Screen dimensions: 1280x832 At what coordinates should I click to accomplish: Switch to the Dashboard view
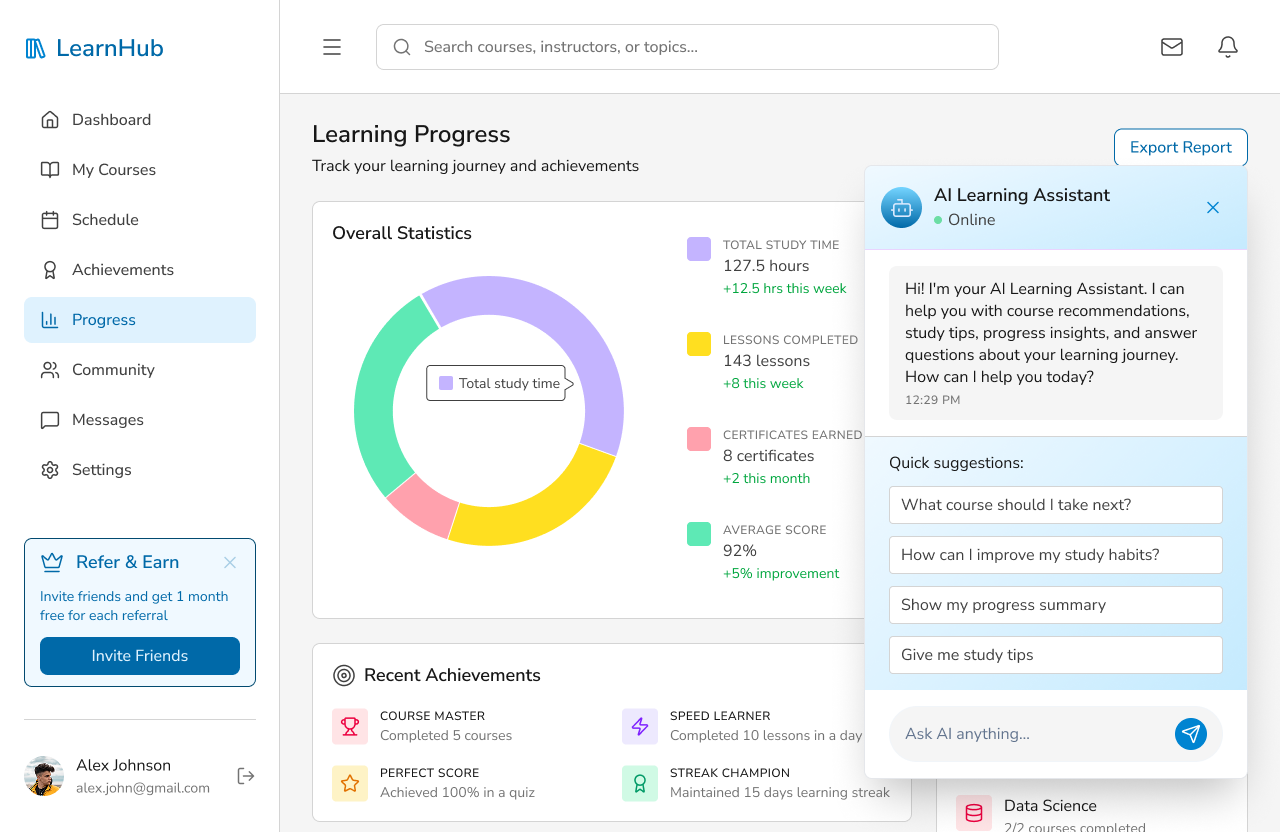(111, 119)
